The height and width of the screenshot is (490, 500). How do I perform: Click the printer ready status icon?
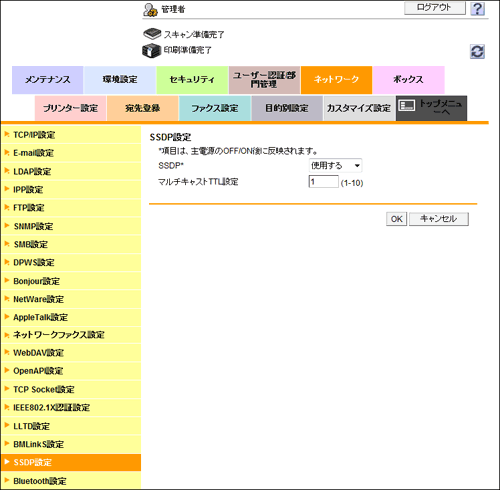click(152, 50)
